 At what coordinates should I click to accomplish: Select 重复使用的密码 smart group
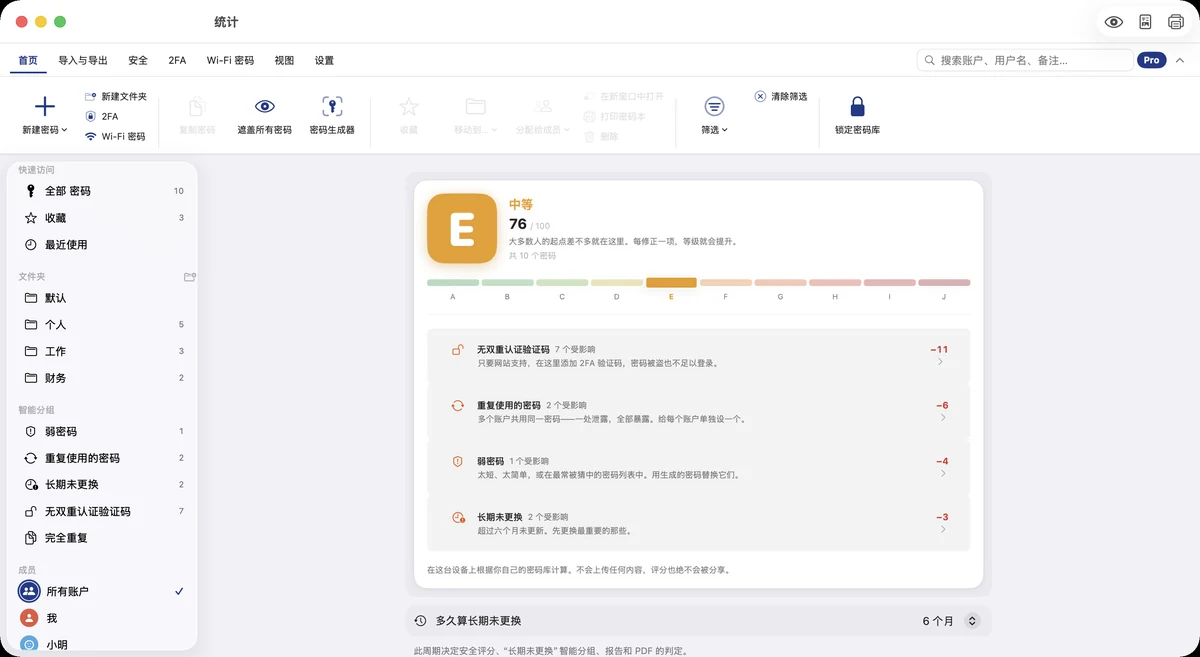pyautogui.click(x=102, y=458)
